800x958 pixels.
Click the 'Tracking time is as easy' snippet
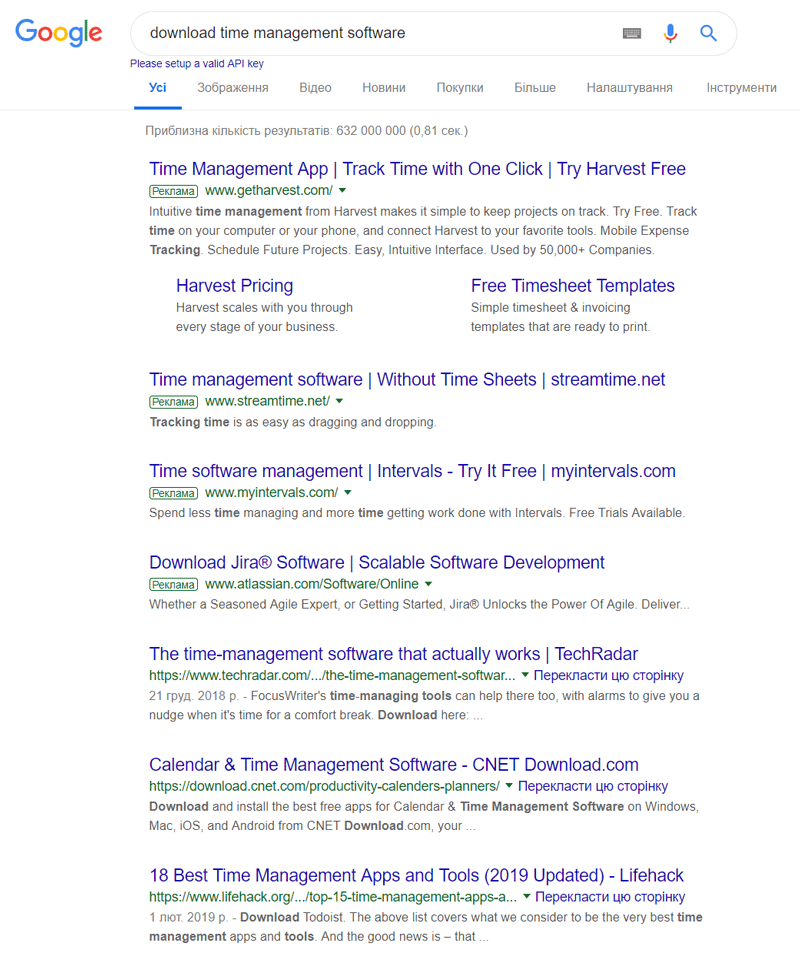click(293, 422)
